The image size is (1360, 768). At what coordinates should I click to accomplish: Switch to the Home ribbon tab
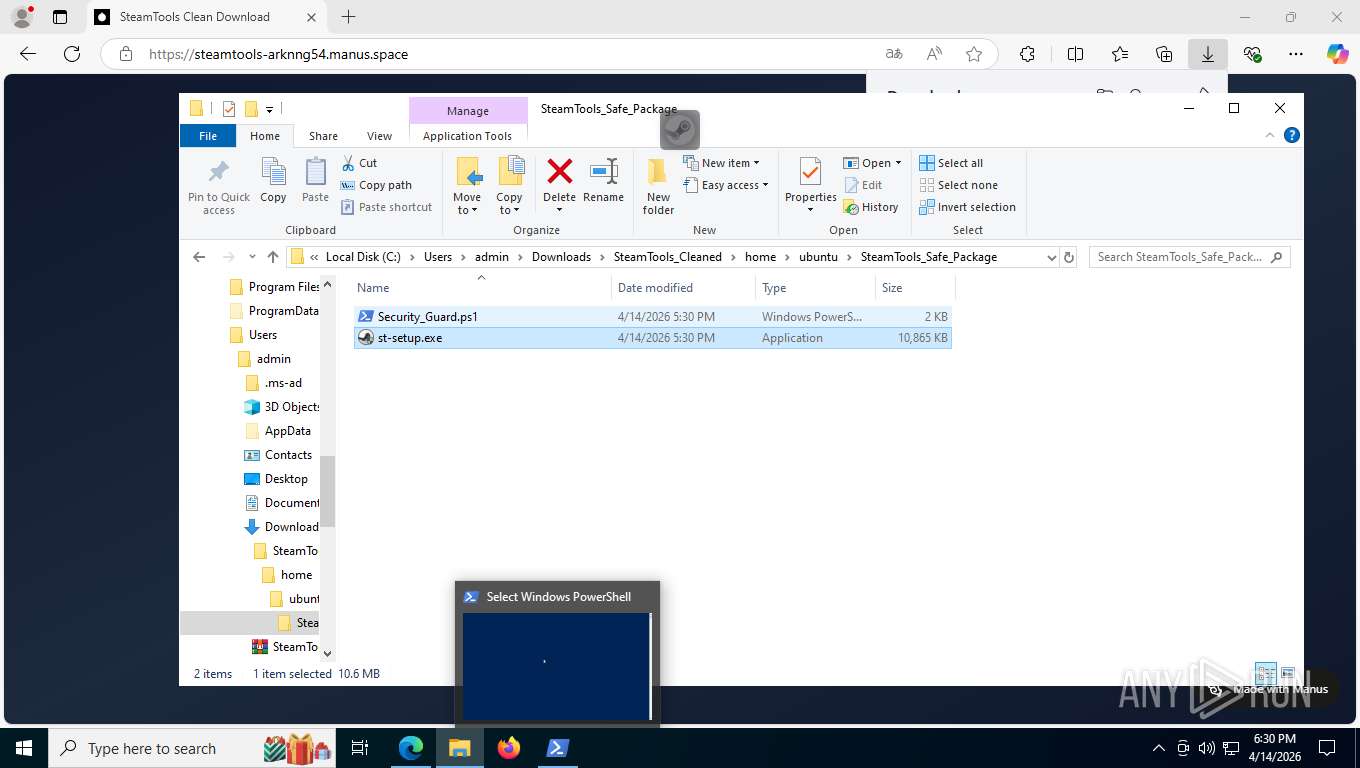point(265,136)
